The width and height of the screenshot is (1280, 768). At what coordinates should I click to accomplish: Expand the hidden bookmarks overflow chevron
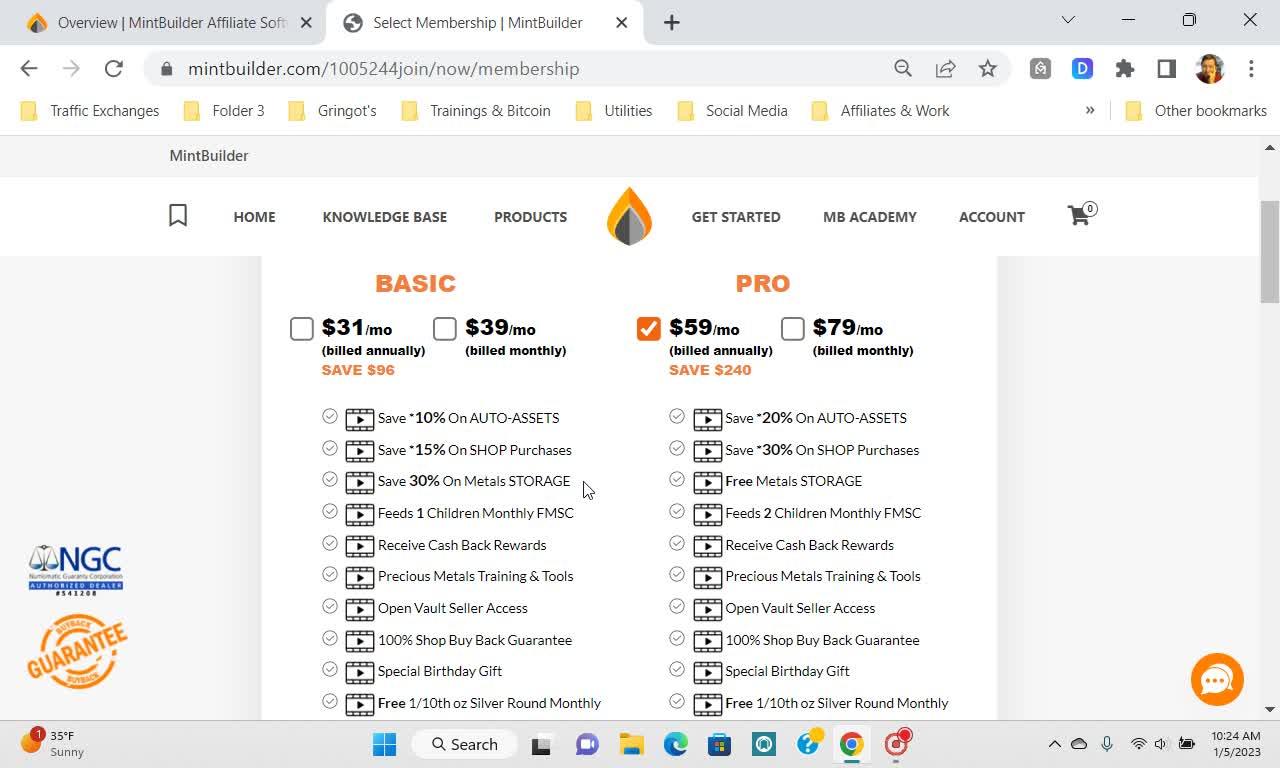(x=1090, y=110)
